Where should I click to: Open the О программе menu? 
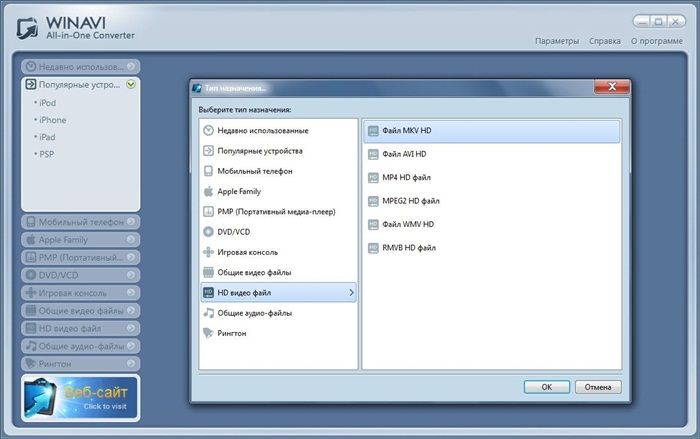pos(657,41)
